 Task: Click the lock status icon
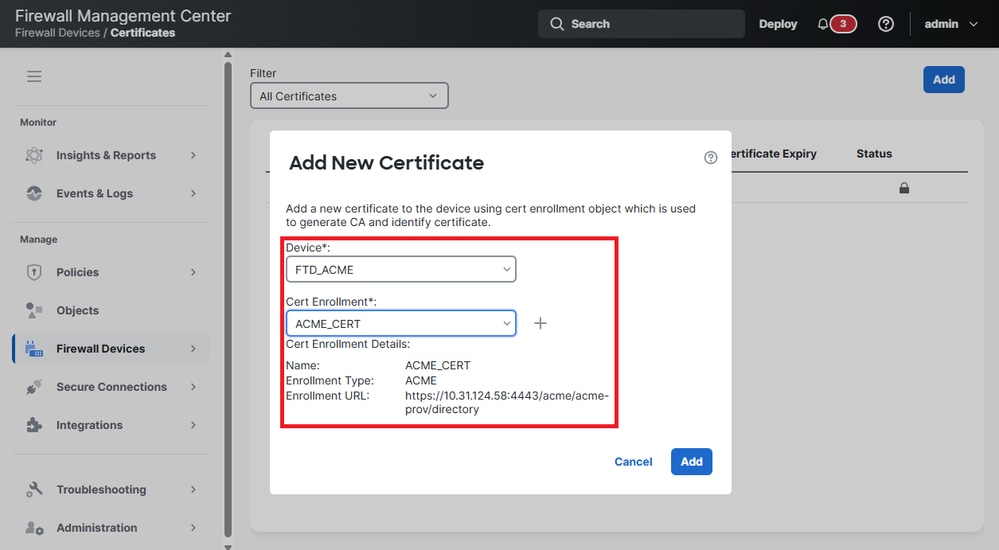click(x=904, y=188)
